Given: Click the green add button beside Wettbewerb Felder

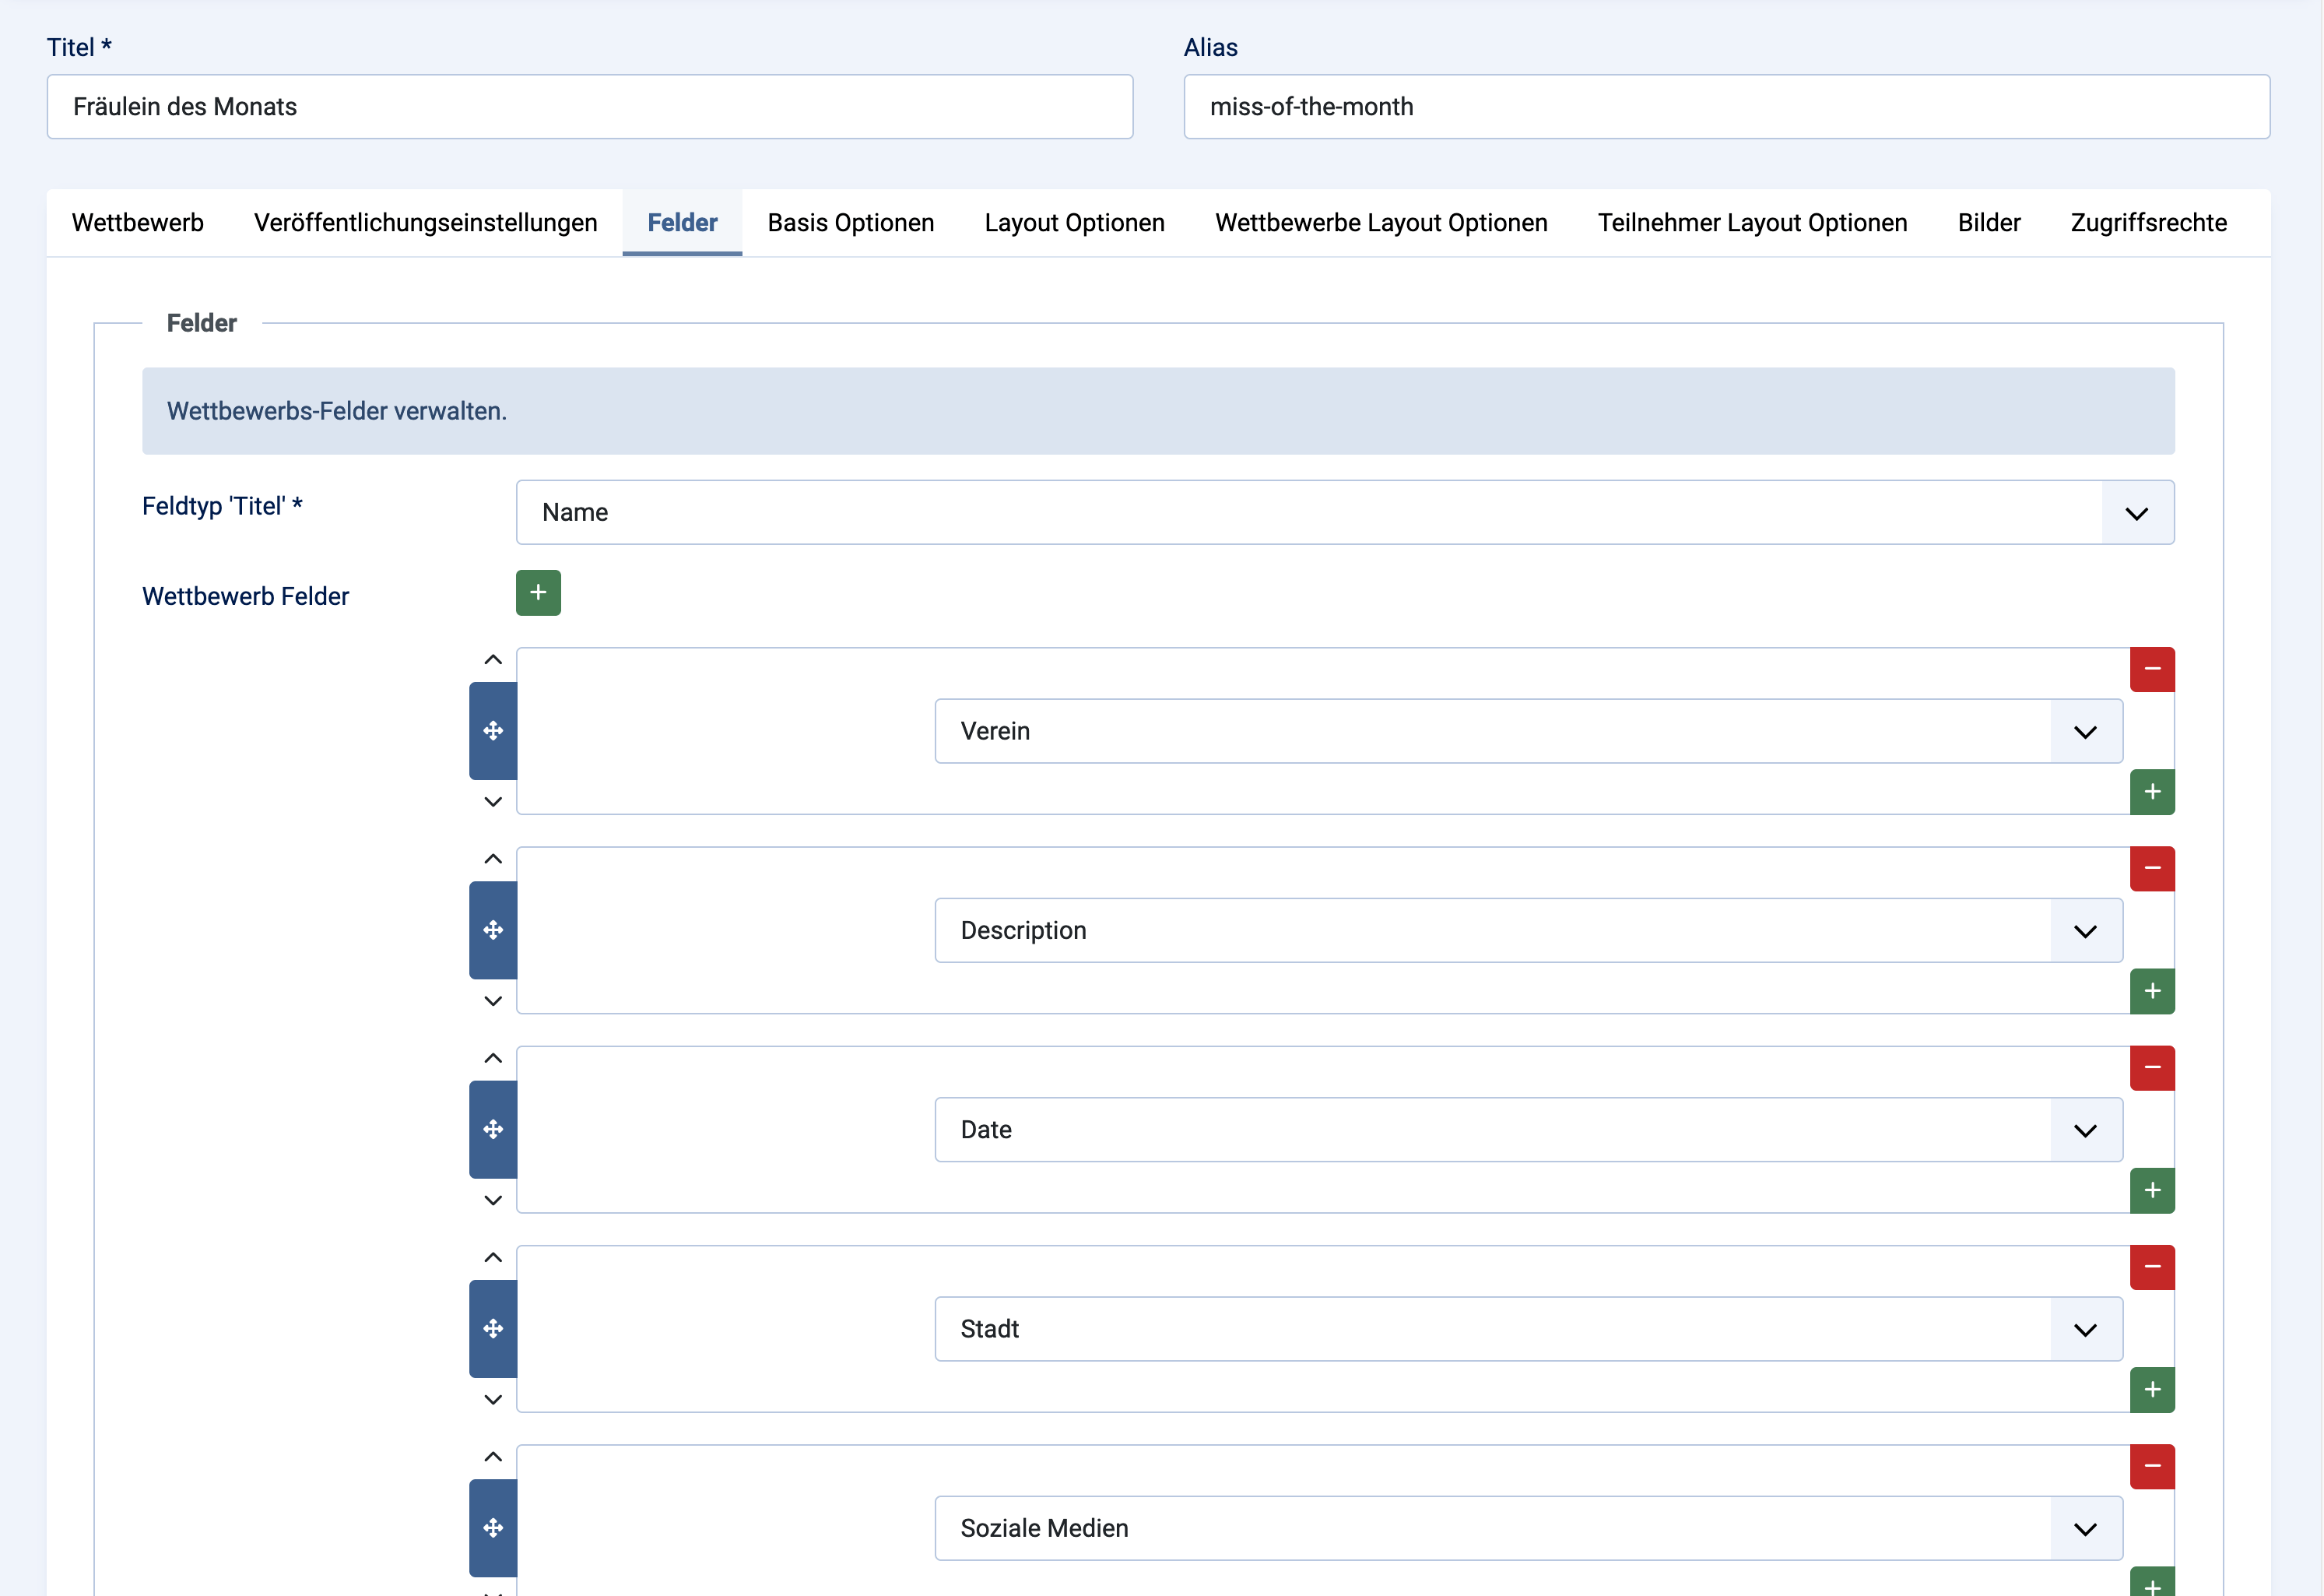Looking at the screenshot, I should point(538,593).
